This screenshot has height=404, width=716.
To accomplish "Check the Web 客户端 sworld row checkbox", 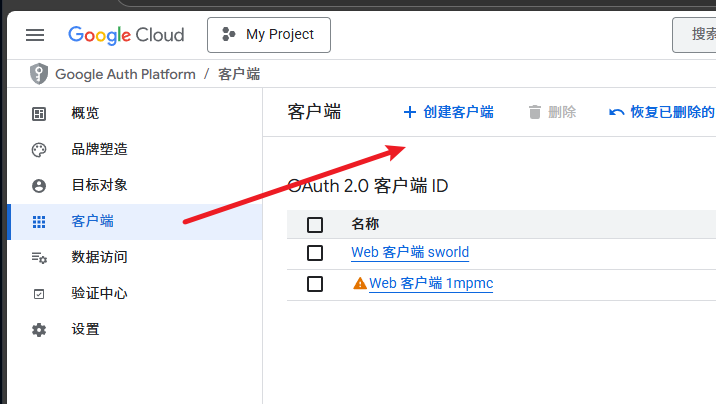I will coord(315,252).
